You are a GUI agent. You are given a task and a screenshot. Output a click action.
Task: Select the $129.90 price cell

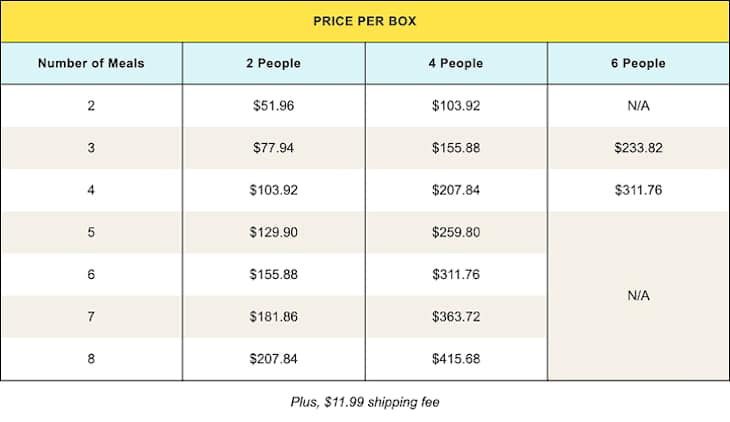pyautogui.click(x=273, y=232)
